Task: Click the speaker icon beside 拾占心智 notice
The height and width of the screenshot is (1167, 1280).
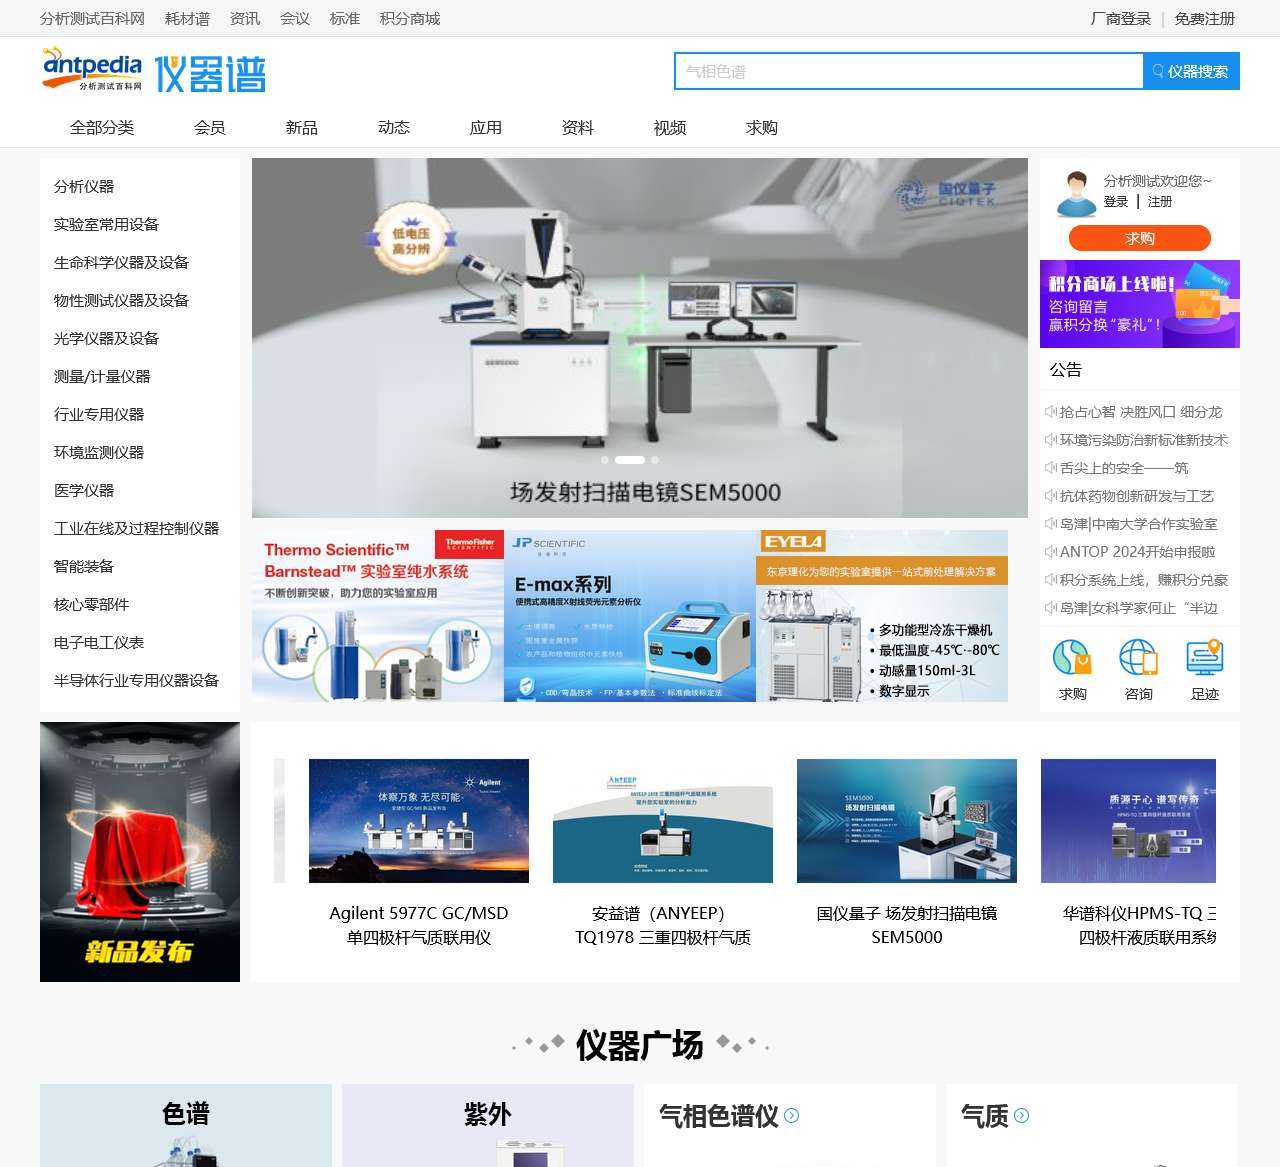Action: [1051, 412]
